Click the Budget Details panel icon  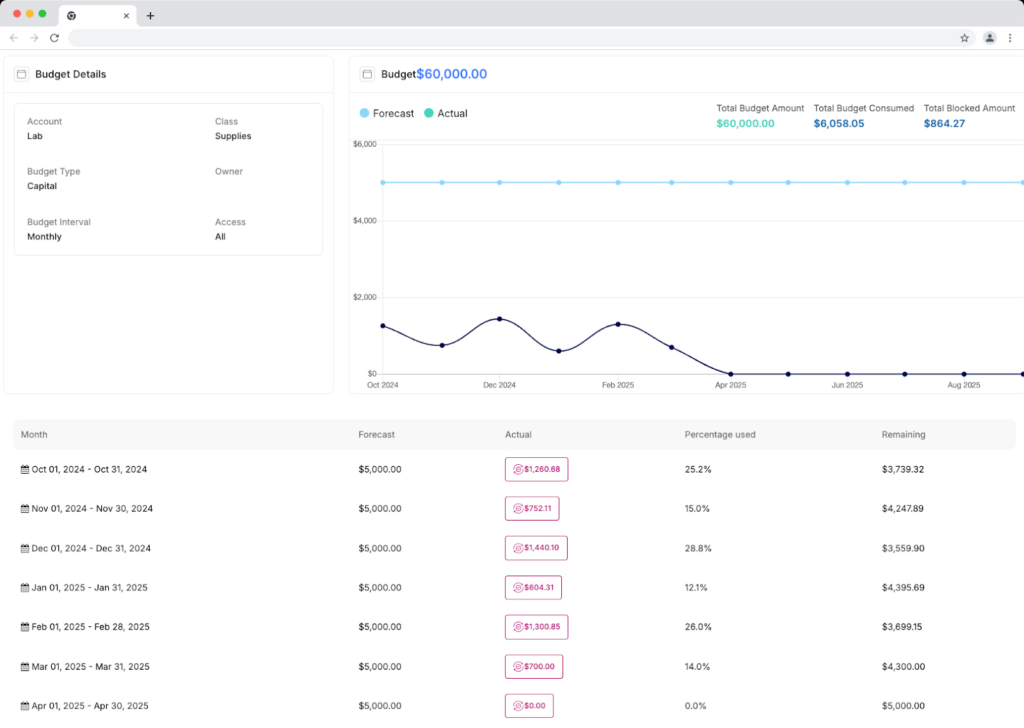point(21,74)
